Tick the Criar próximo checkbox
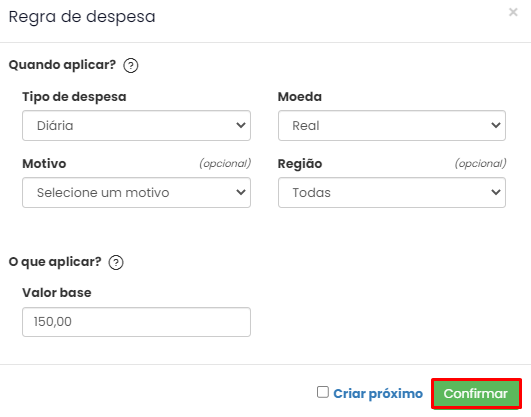This screenshot has height=417, width=531. point(323,392)
